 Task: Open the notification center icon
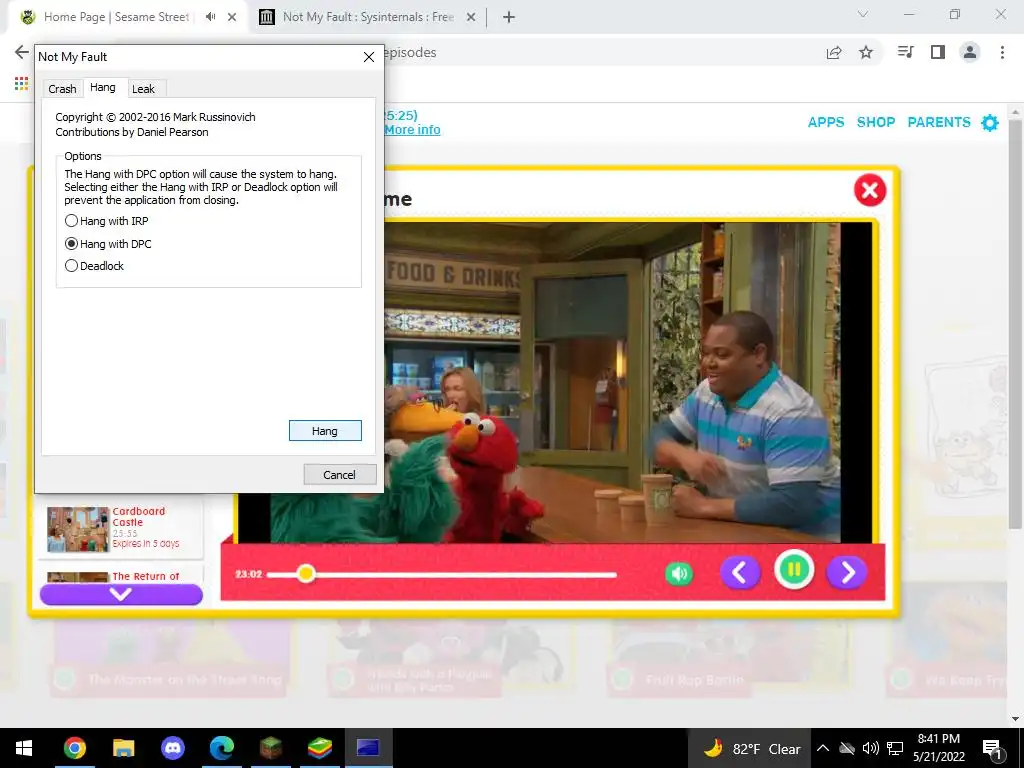(992, 749)
